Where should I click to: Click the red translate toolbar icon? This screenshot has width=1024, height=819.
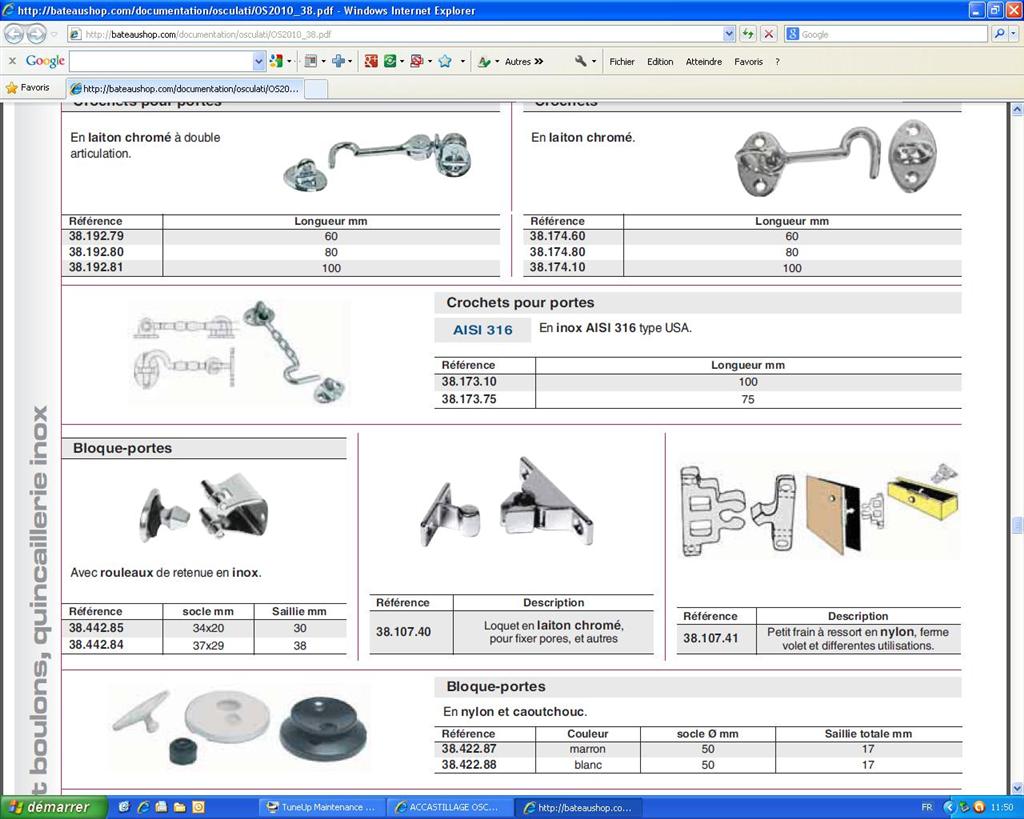(417, 61)
